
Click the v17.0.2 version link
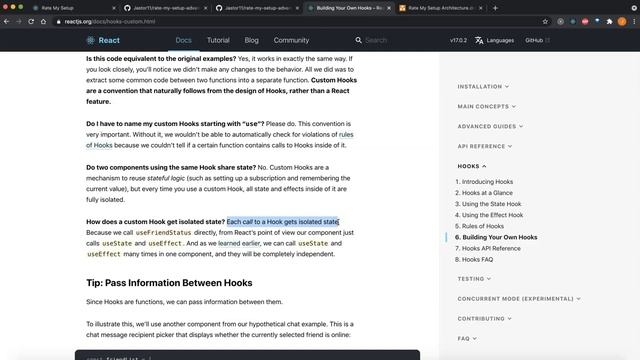coord(458,40)
